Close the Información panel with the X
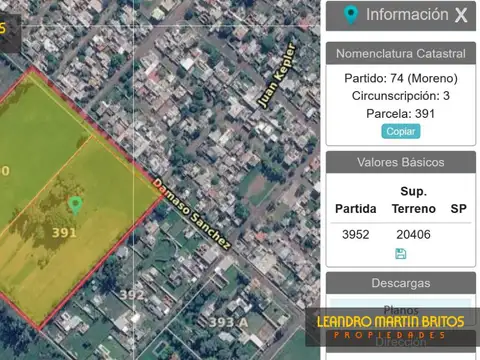 (x=461, y=15)
